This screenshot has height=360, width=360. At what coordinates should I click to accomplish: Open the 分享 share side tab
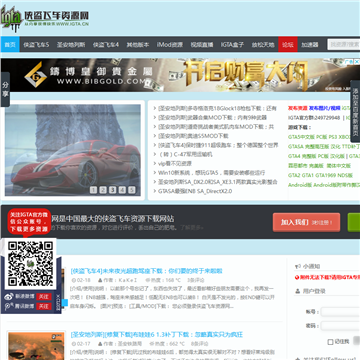(x=5, y=89)
